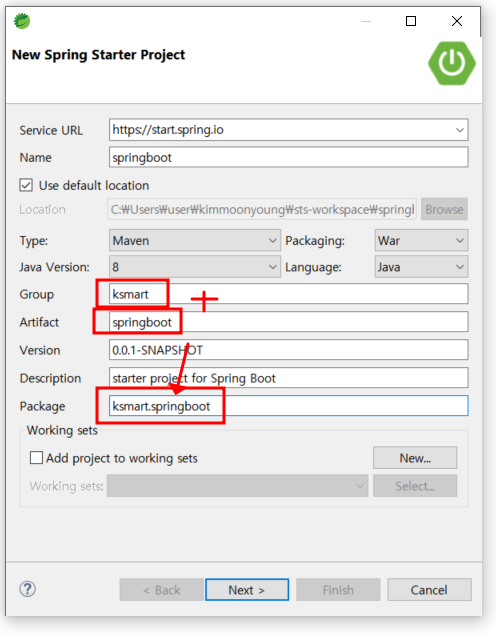Click the Select... working sets button
The height and width of the screenshot is (636, 496).
[x=415, y=486]
